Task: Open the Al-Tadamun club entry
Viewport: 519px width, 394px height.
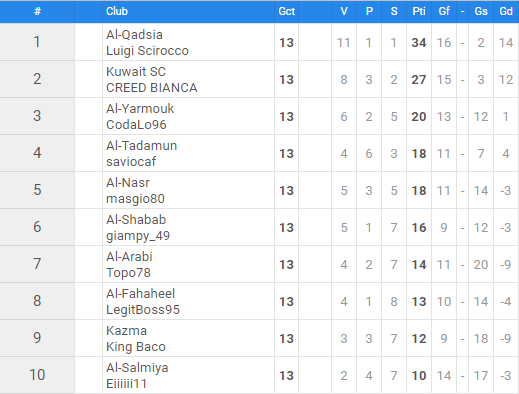Action: 142,145
